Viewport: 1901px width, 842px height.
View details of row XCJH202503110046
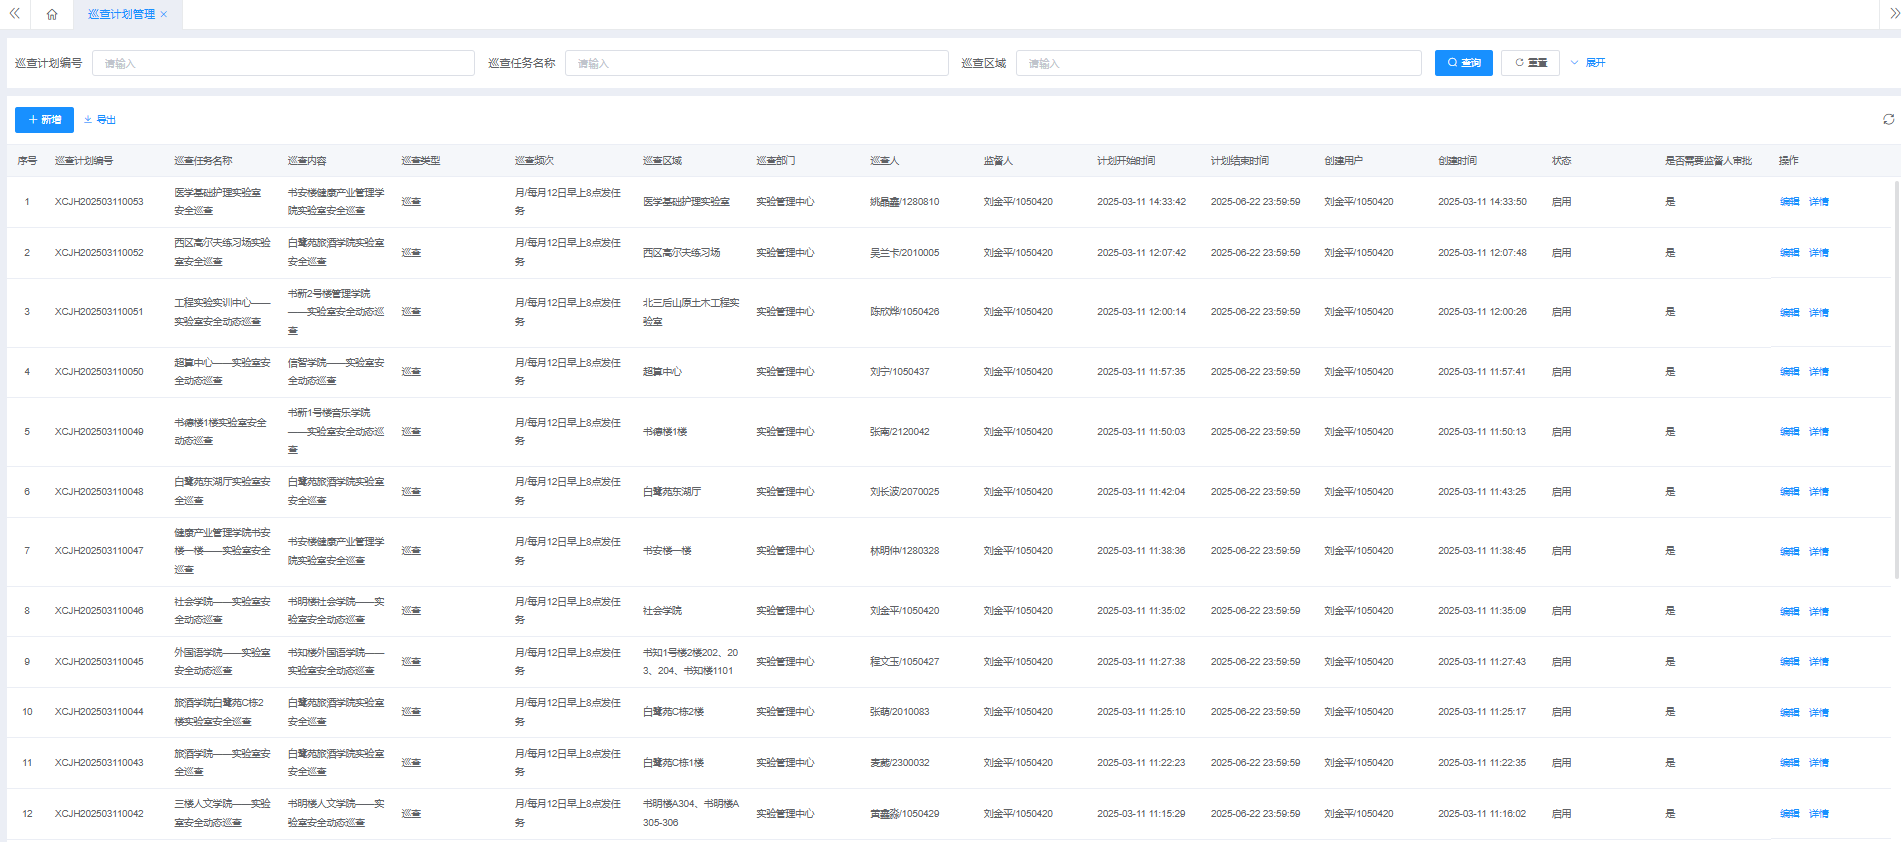tap(1818, 612)
